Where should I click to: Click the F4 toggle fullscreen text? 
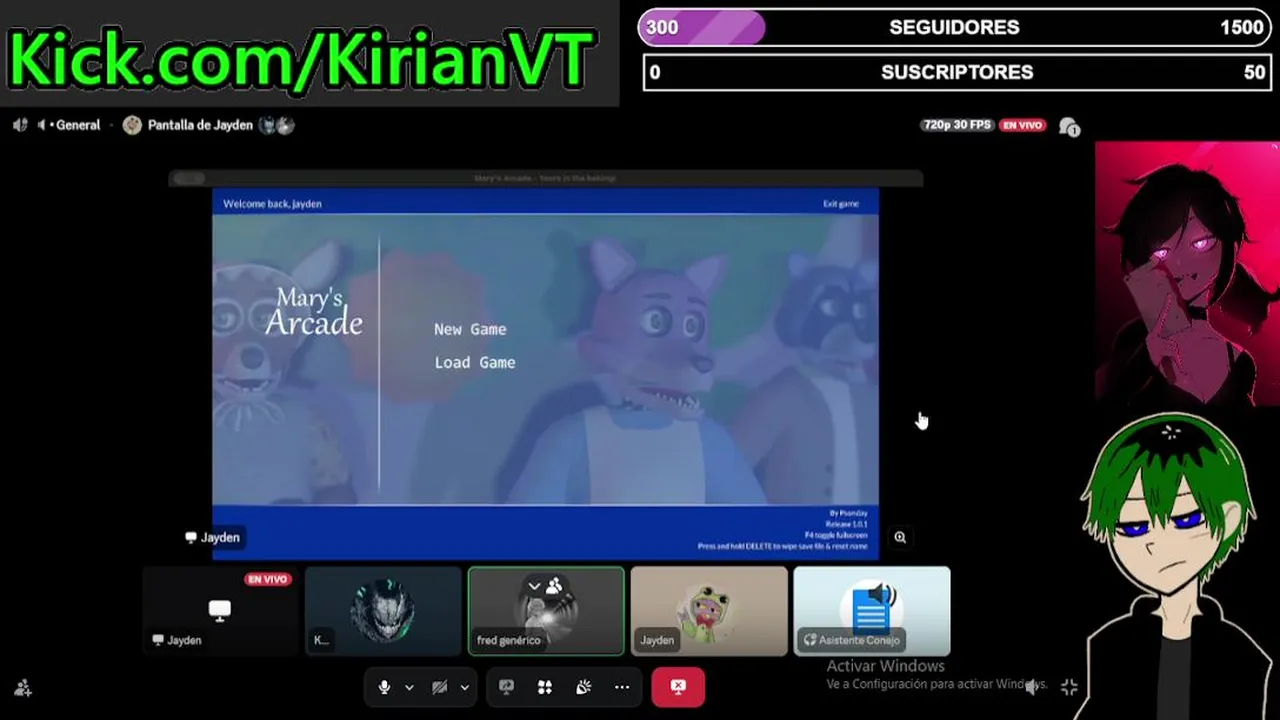[x=836, y=535]
